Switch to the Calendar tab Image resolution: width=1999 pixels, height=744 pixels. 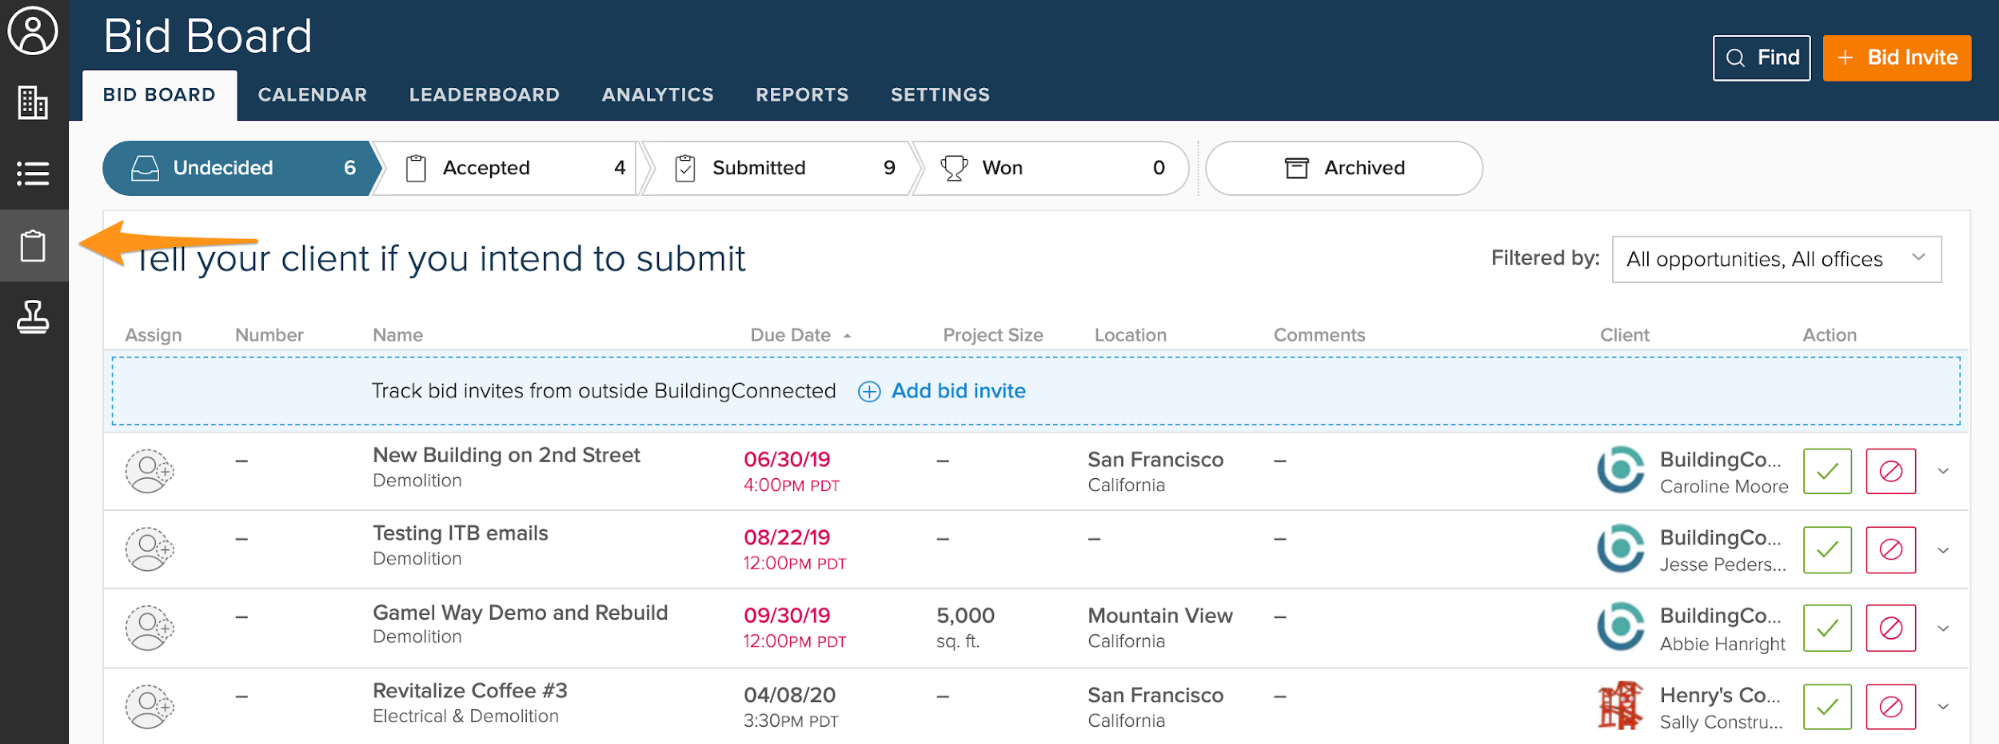312,95
